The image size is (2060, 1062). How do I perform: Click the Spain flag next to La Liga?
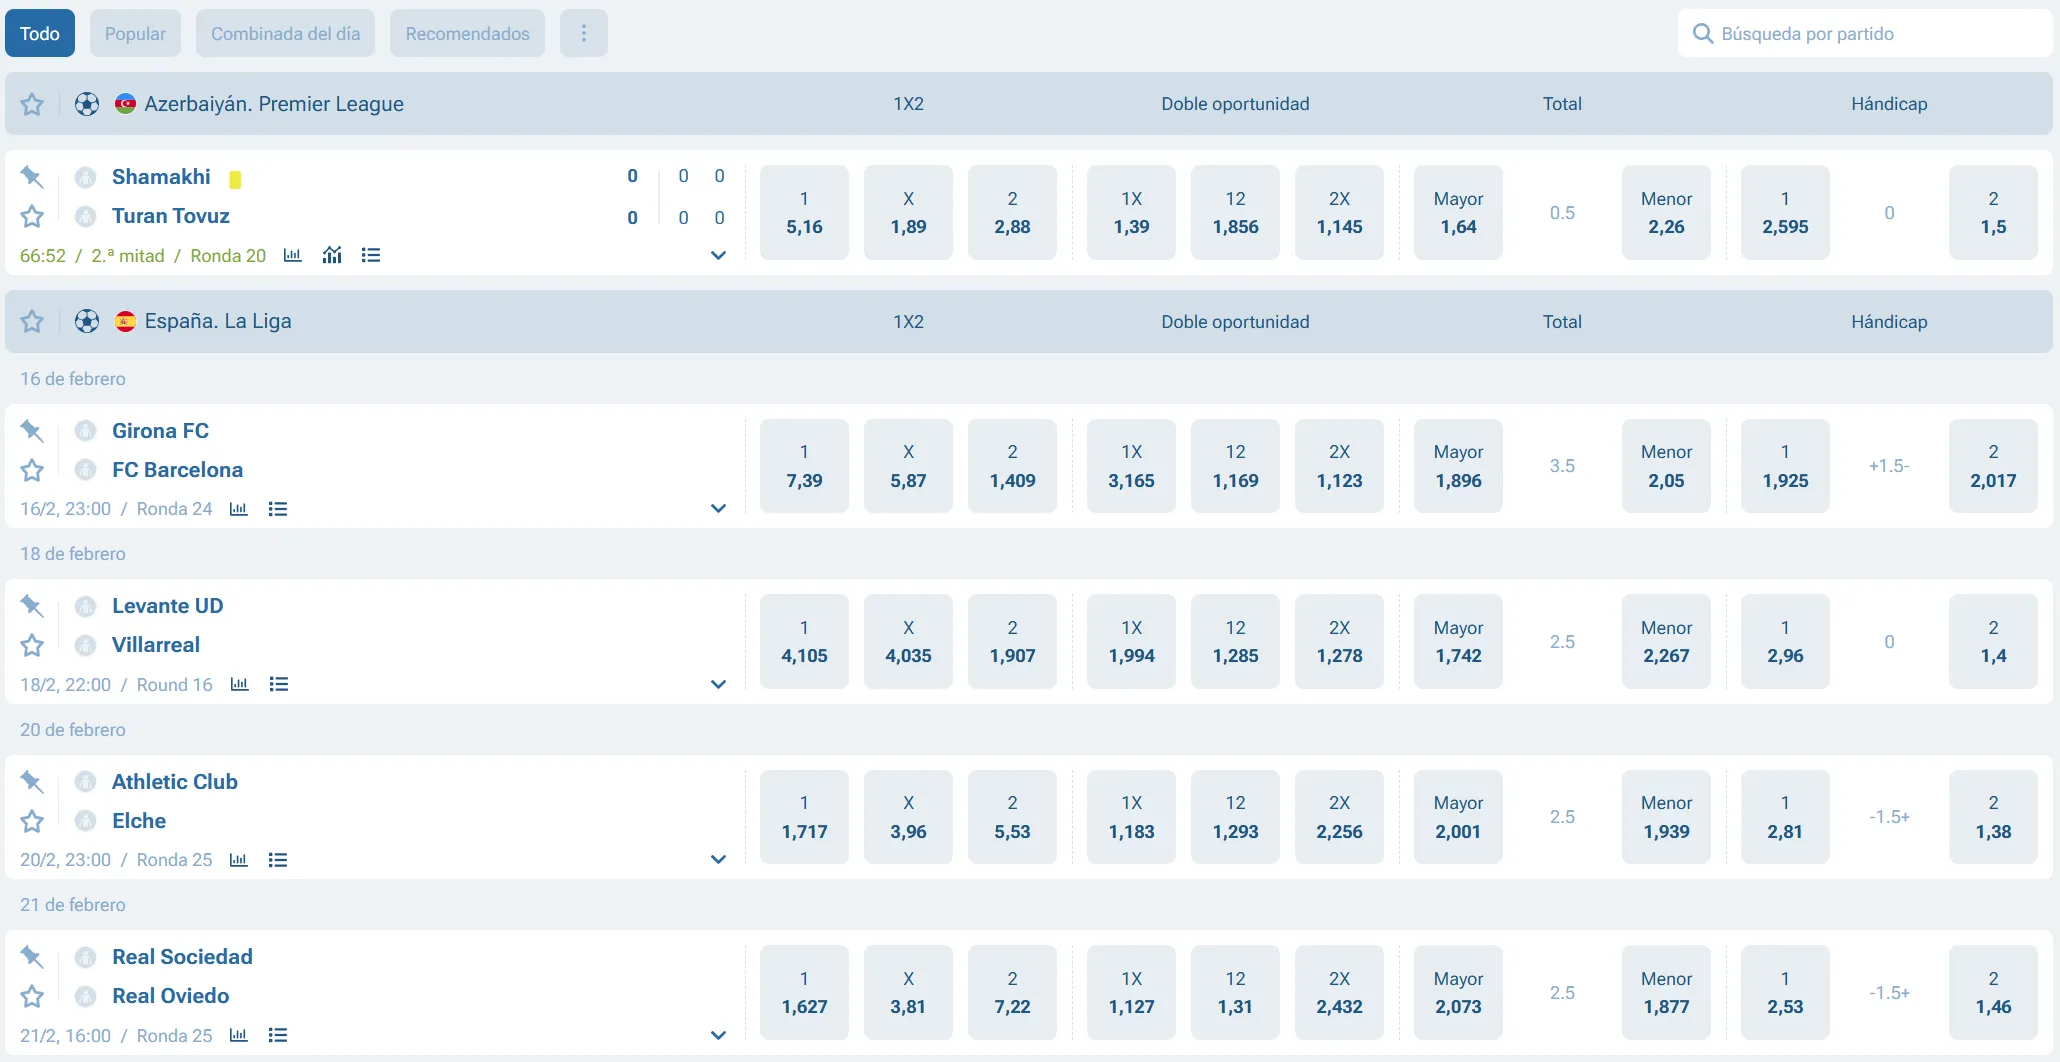point(125,321)
